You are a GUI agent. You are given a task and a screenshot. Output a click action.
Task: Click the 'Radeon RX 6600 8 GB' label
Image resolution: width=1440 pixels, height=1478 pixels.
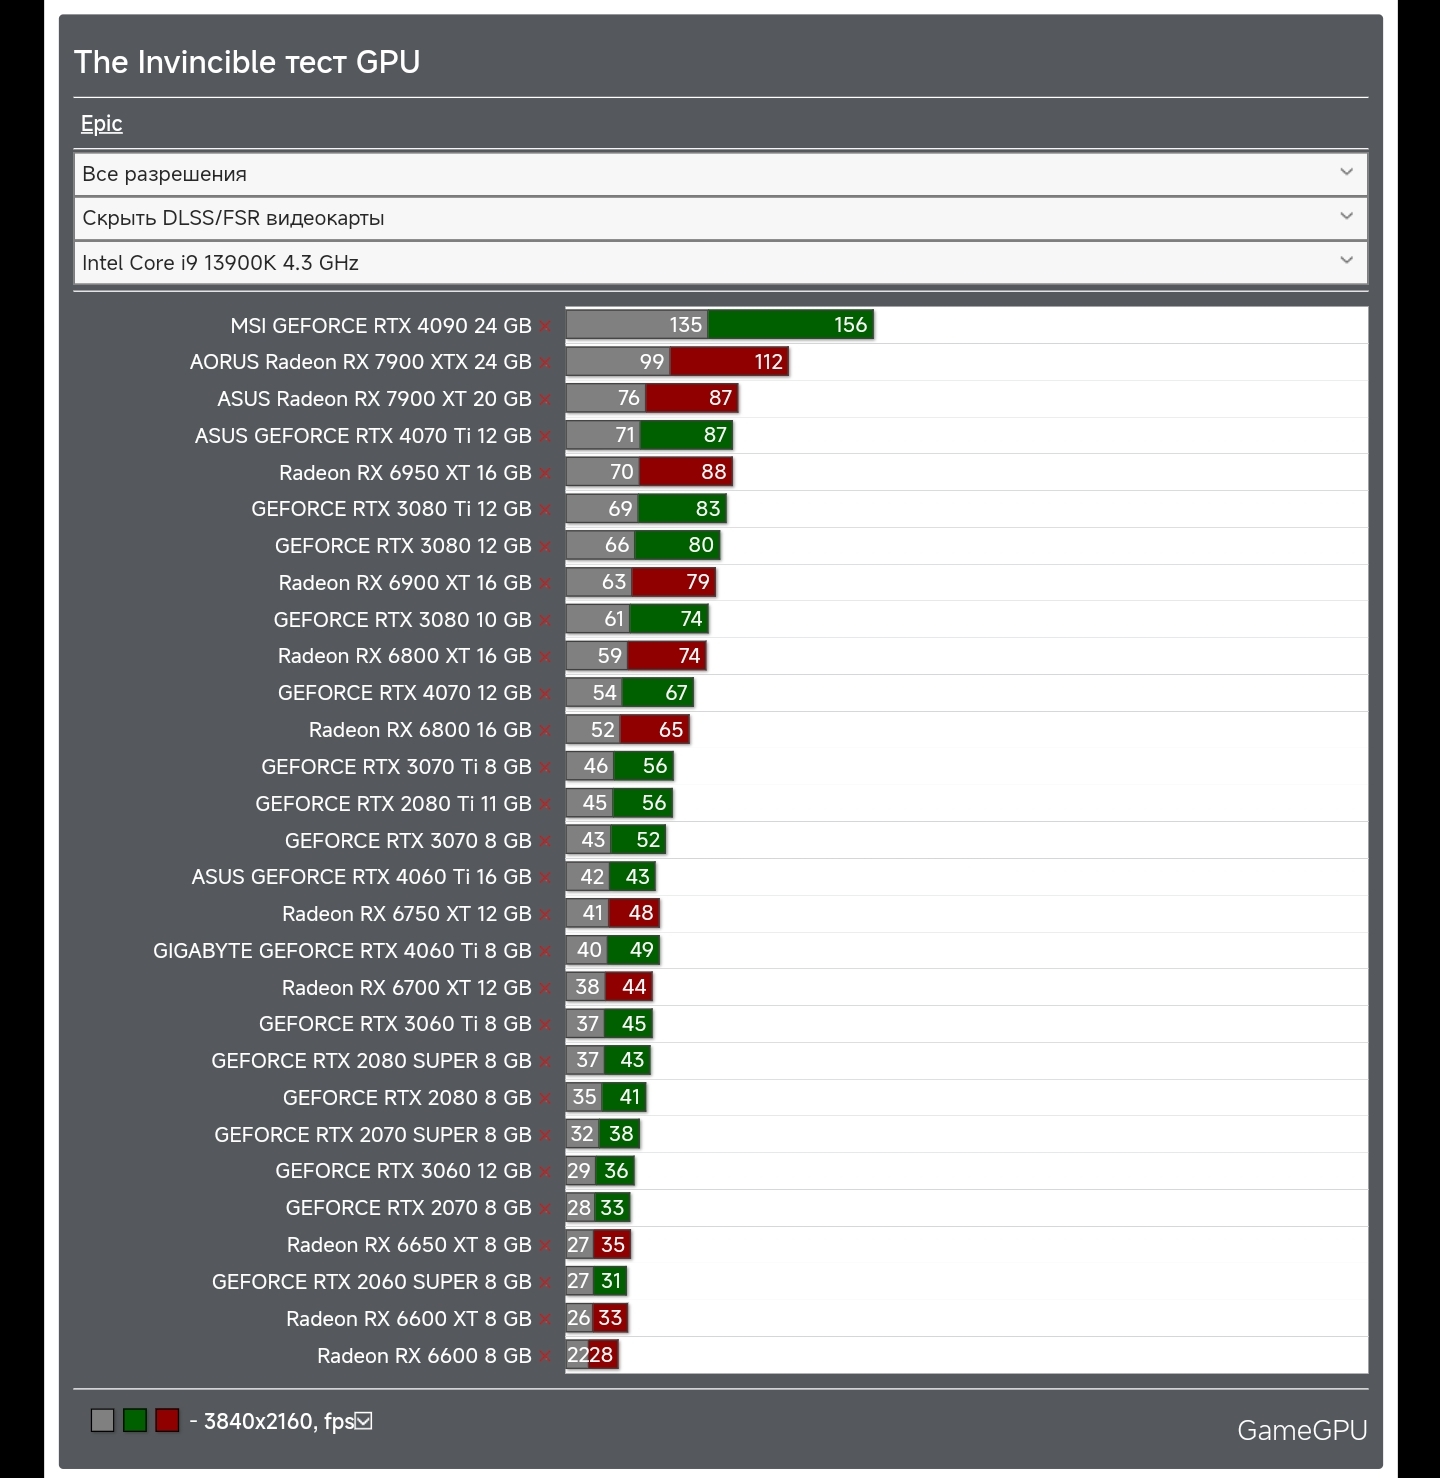[424, 1356]
